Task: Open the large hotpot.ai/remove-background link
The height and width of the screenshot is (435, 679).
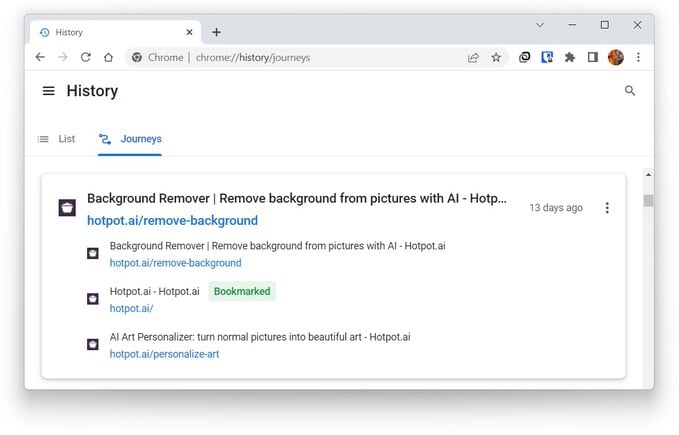Action: coord(172,221)
